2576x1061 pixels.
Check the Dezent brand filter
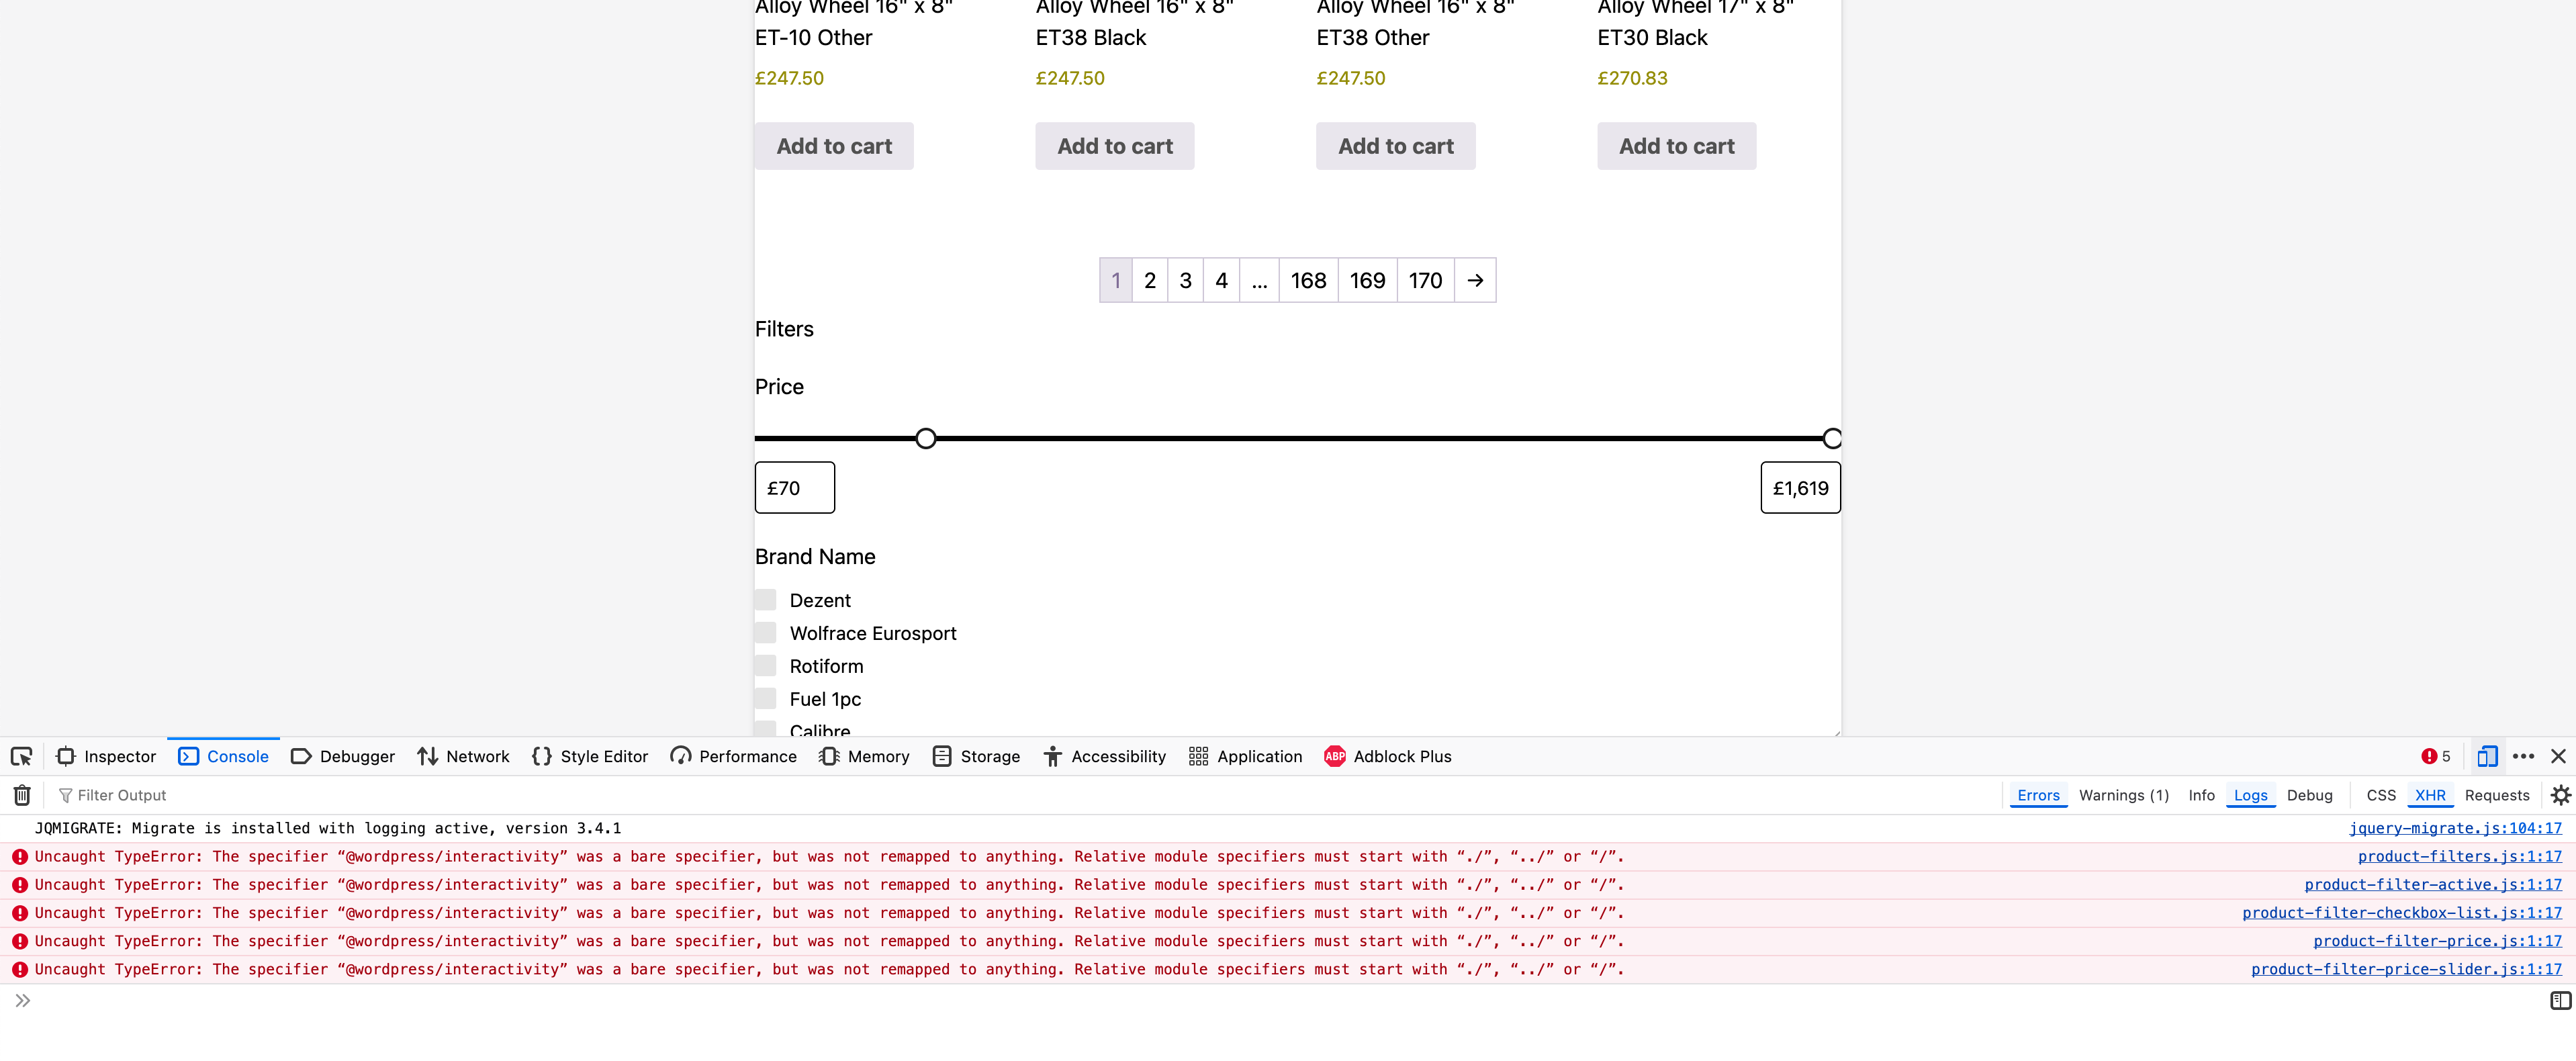tap(766, 599)
